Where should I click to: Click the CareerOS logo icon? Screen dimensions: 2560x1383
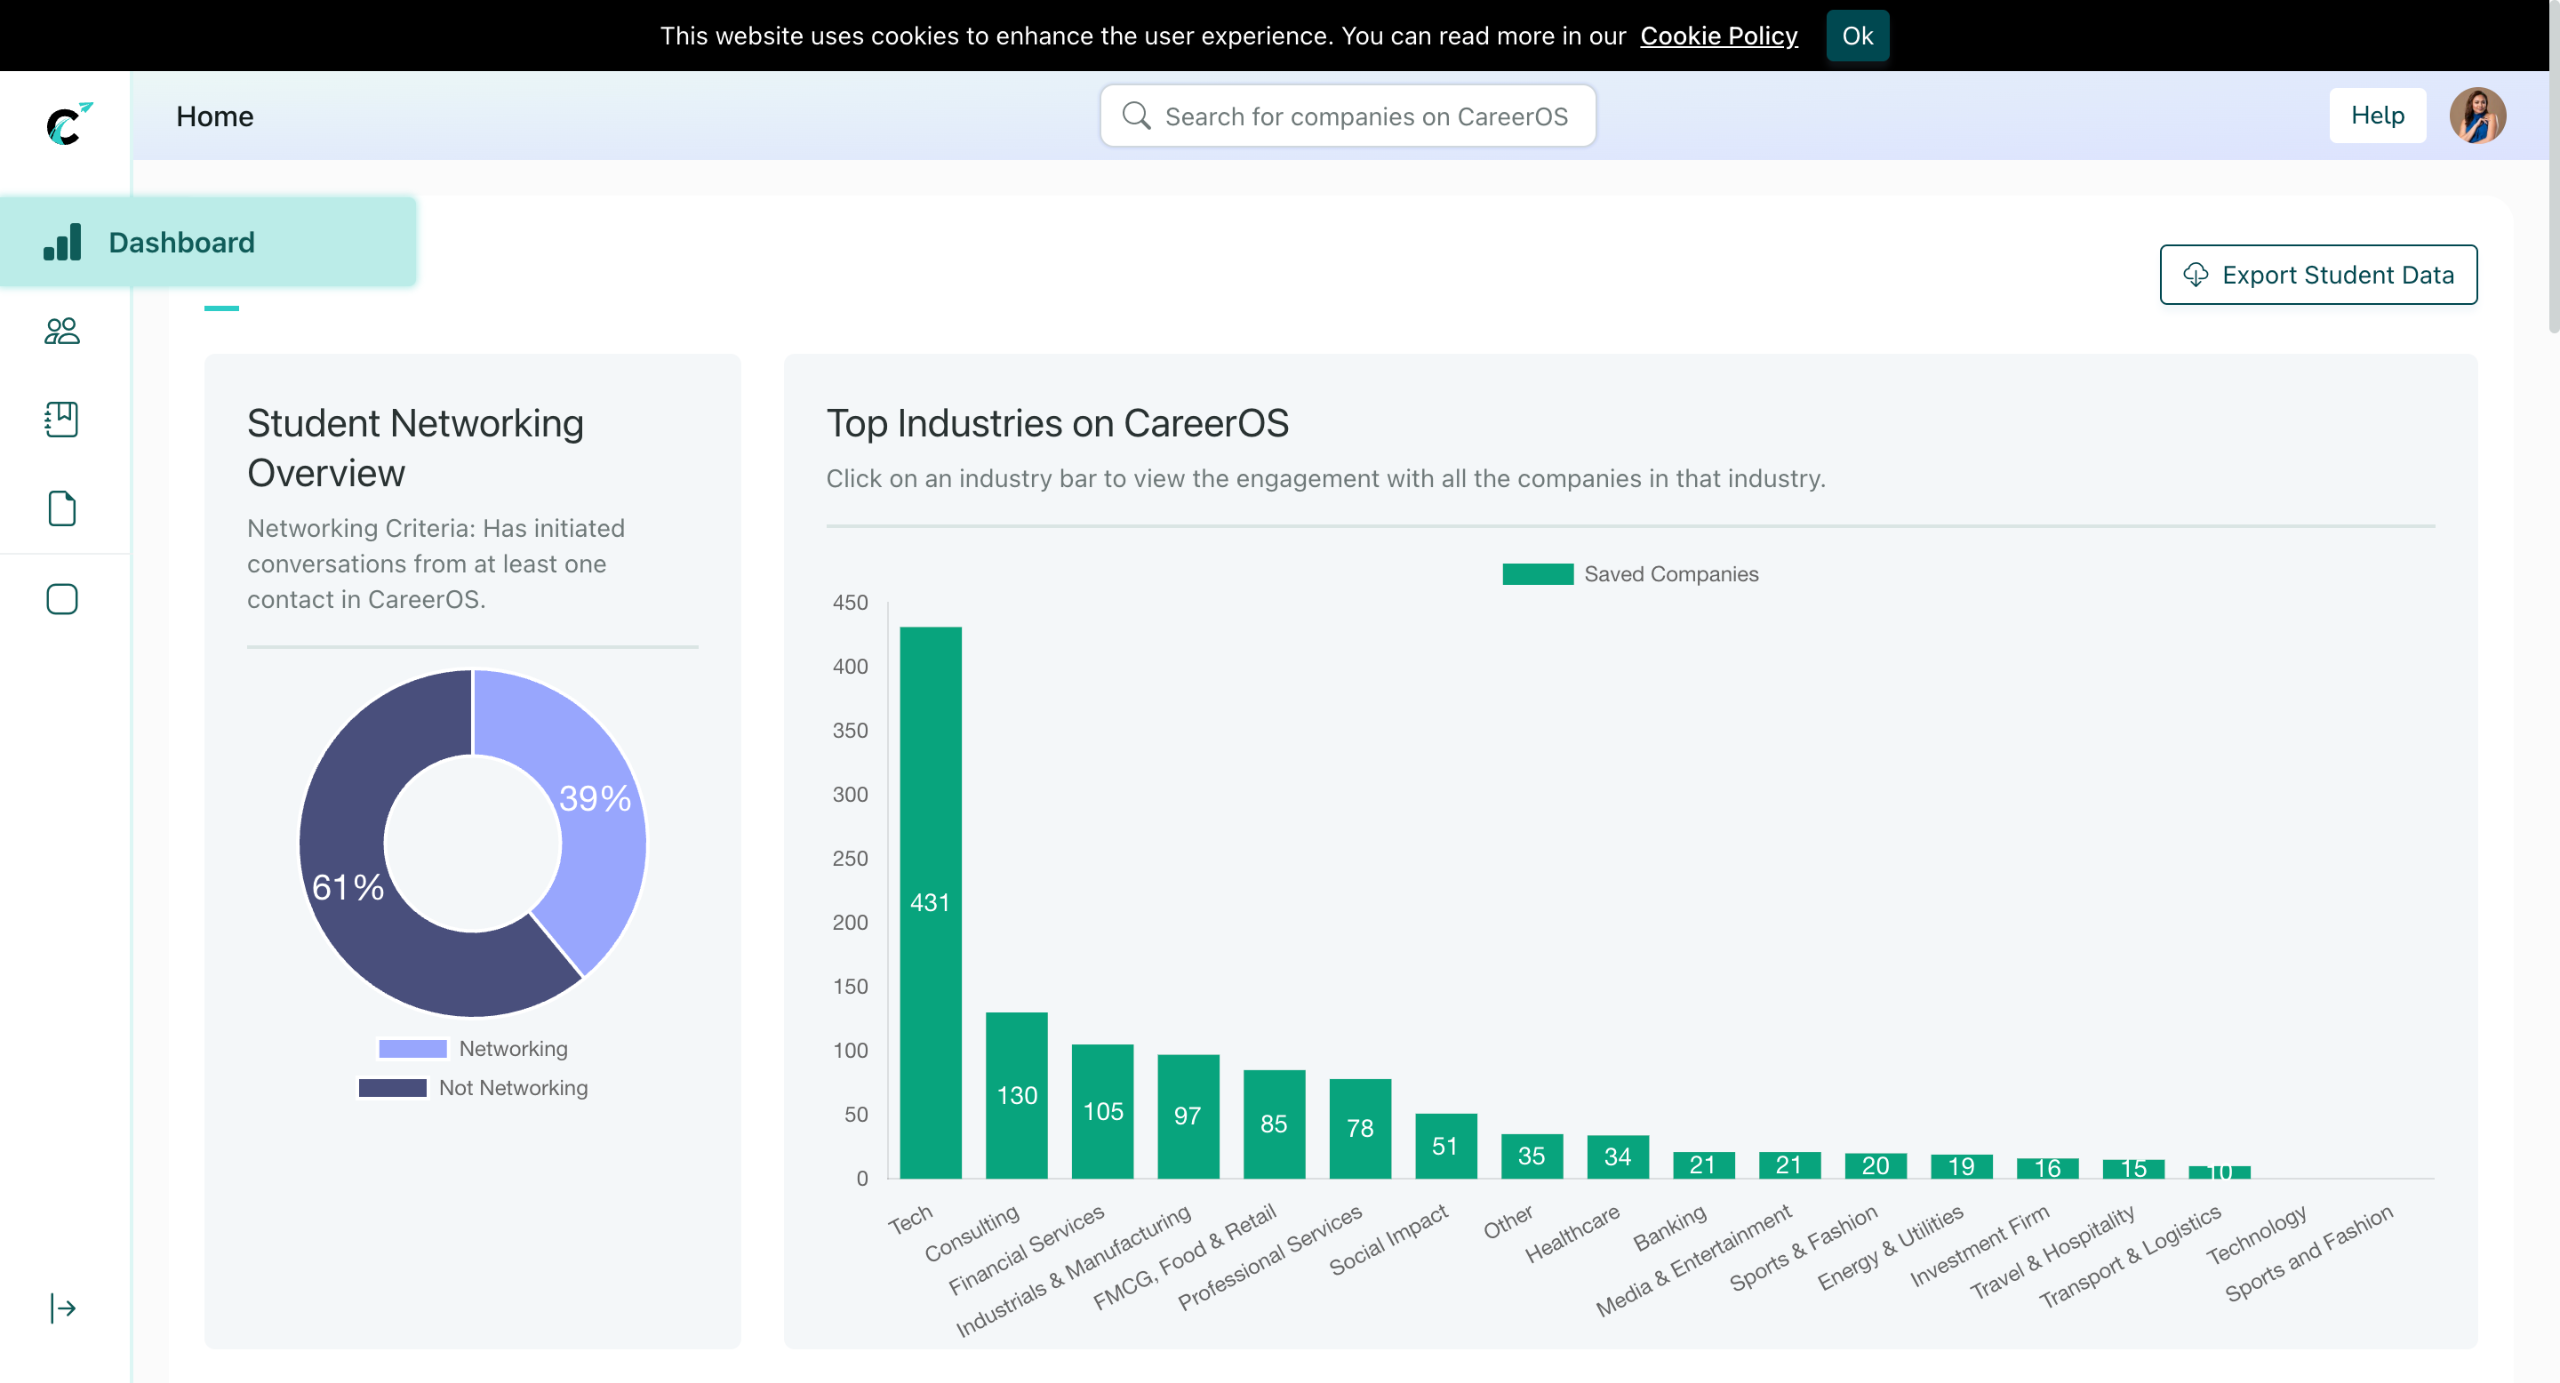click(66, 124)
